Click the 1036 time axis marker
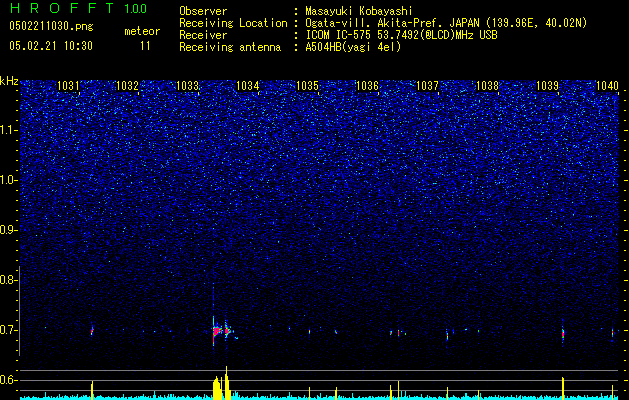 tap(367, 86)
